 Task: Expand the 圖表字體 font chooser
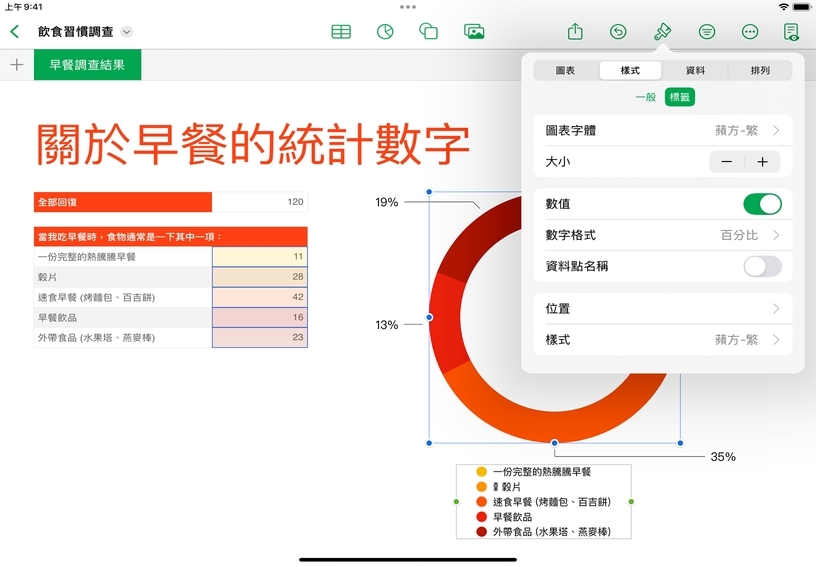[662, 131]
